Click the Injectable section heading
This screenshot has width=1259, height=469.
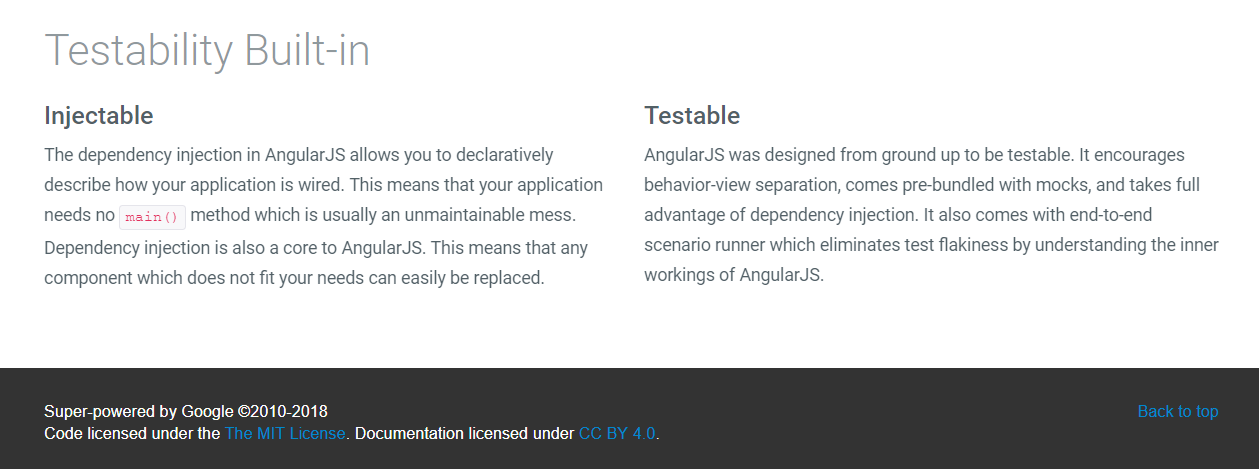point(99,116)
